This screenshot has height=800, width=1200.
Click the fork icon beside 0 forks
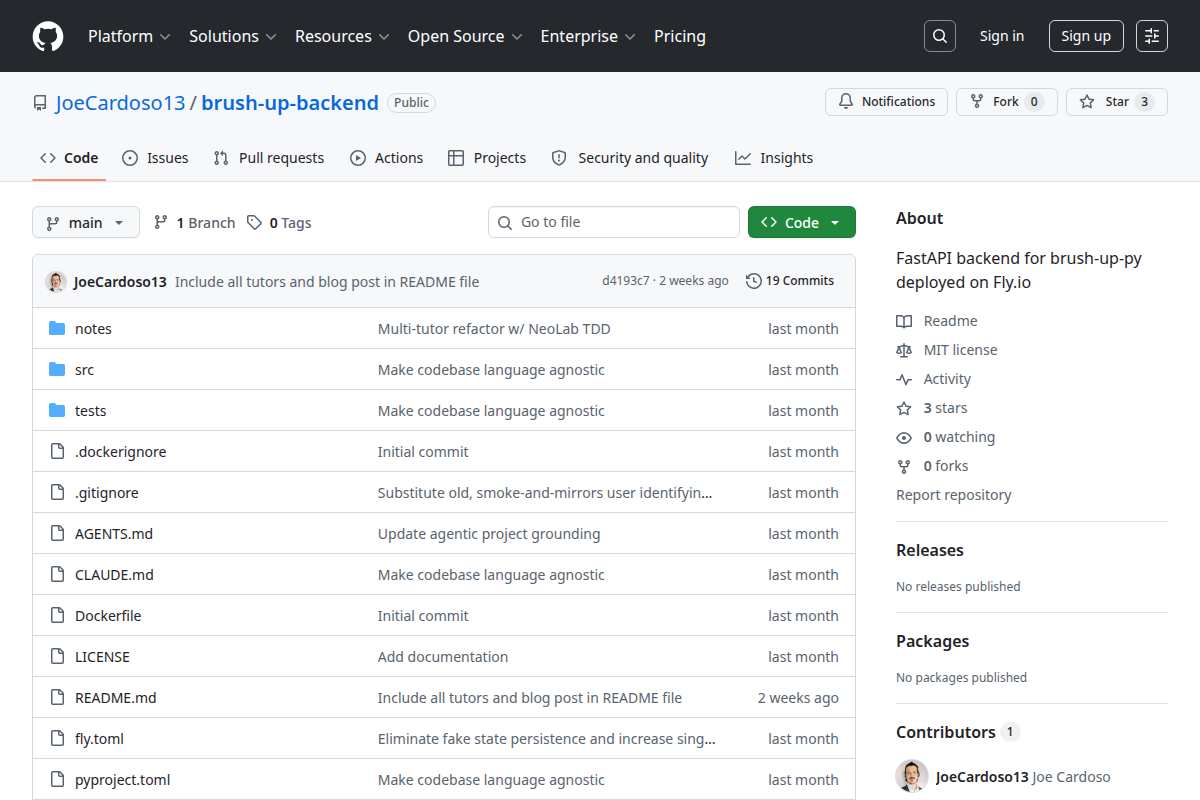904,466
